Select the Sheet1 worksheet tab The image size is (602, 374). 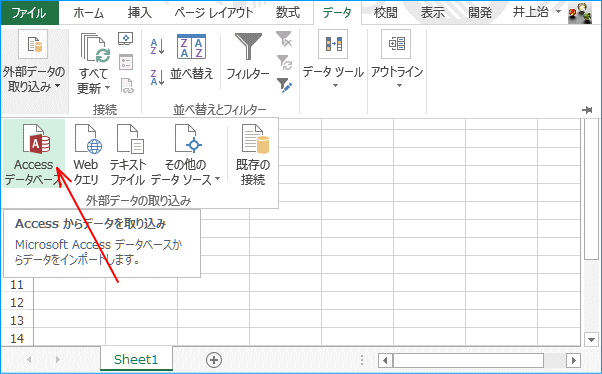point(136,359)
